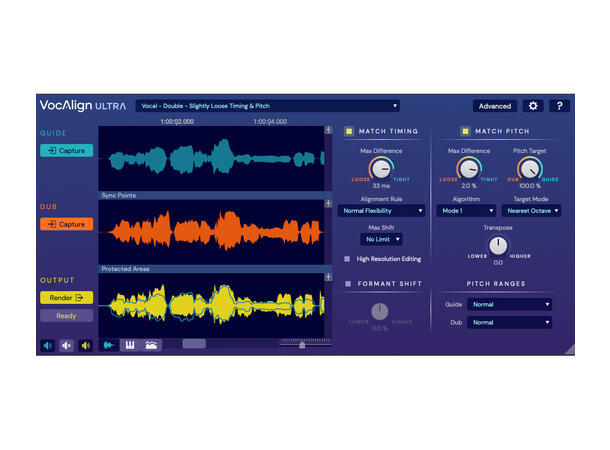
Task: Enable High Resolution Editing checkbox
Action: (x=347, y=259)
